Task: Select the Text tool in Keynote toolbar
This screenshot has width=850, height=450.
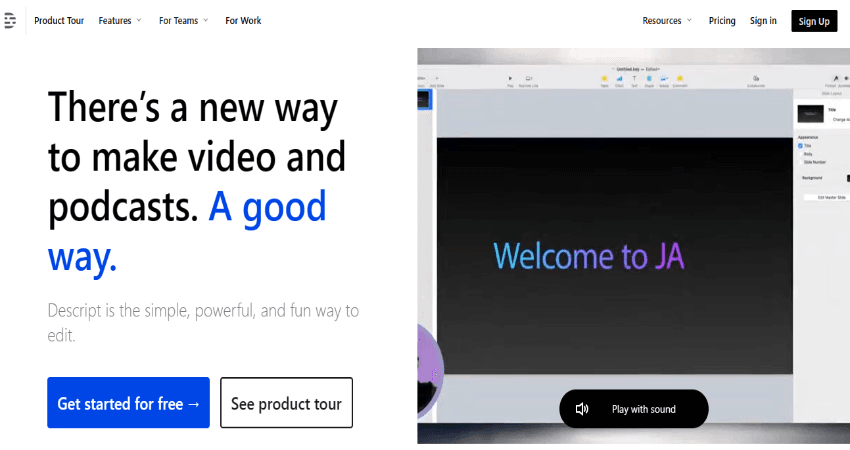Action: pos(634,79)
